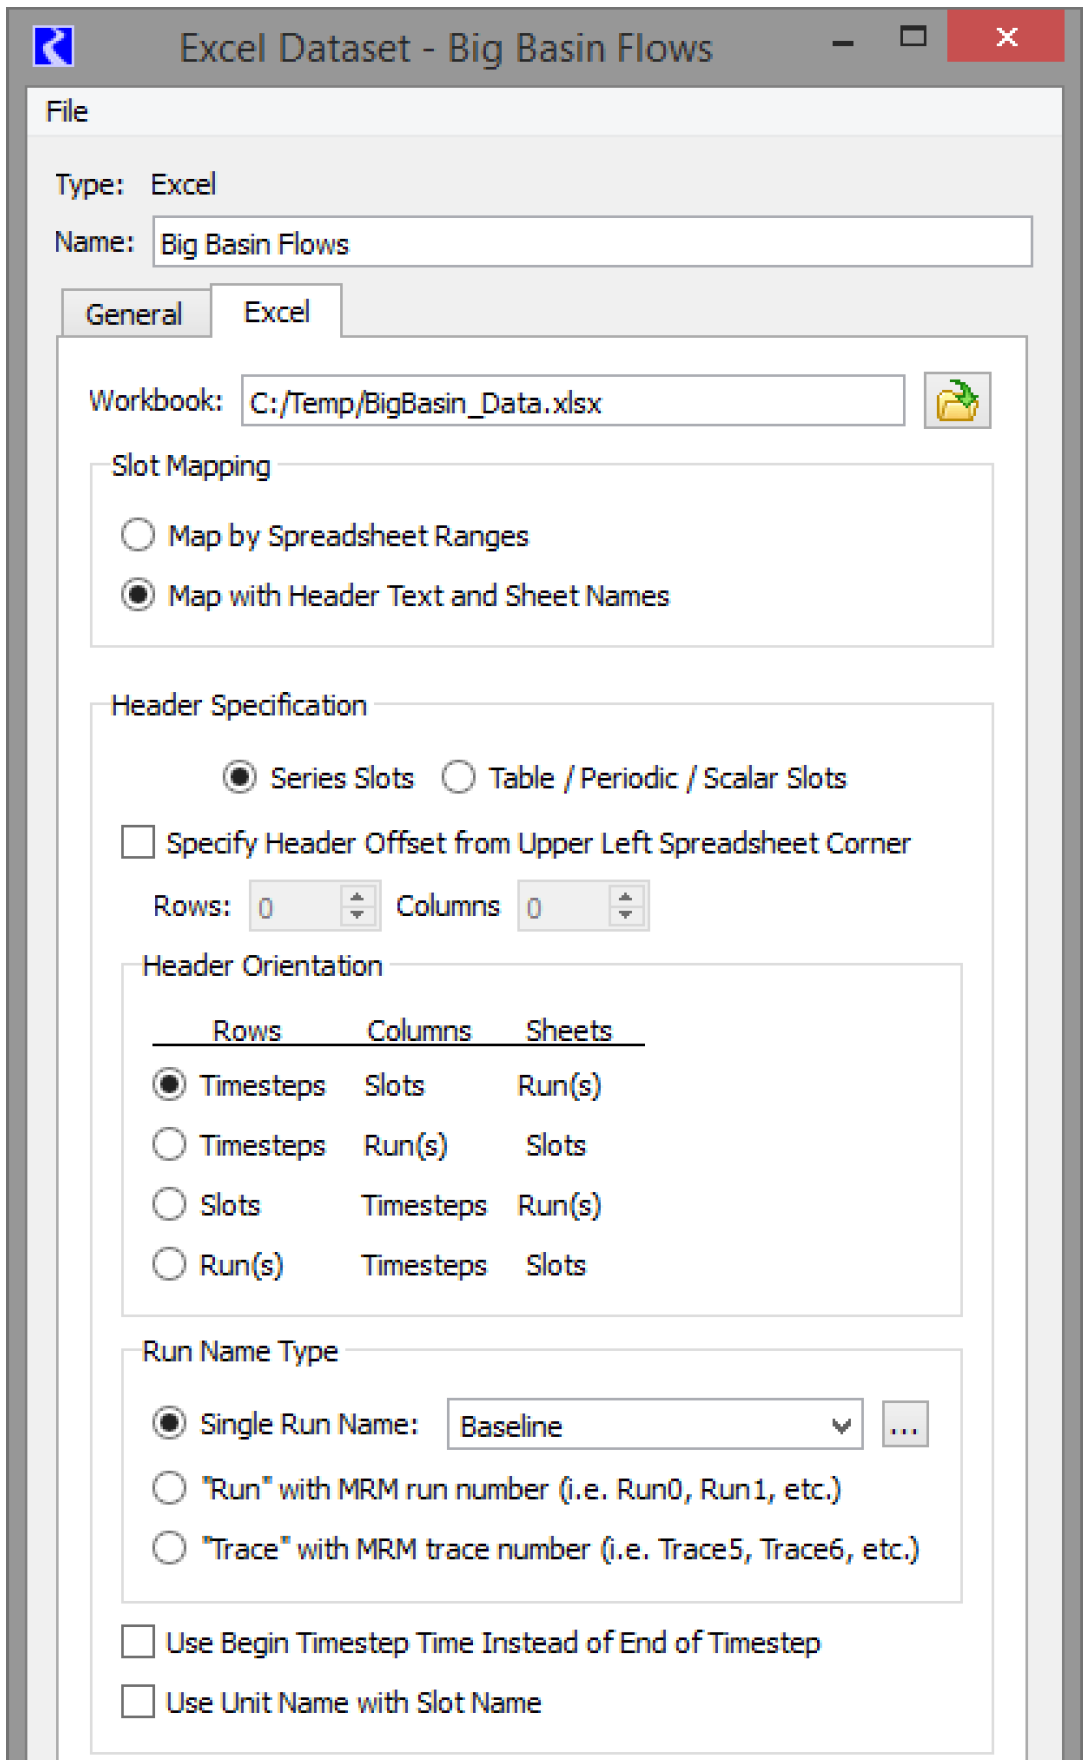Click the ellipsis button beside Baseline
The width and height of the screenshot is (1088, 1760).
pyautogui.click(x=904, y=1424)
